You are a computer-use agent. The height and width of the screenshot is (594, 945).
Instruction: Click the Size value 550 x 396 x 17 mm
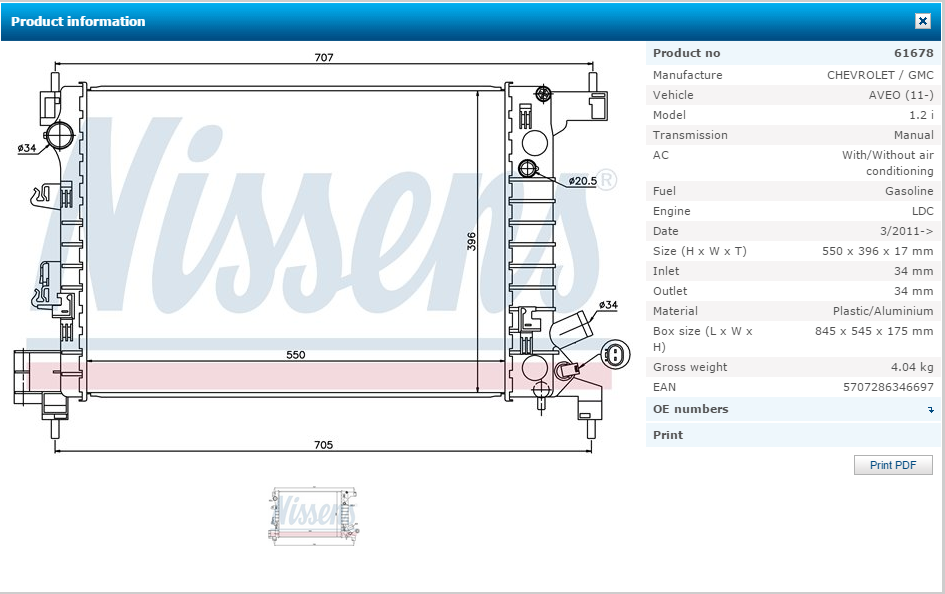coord(878,251)
